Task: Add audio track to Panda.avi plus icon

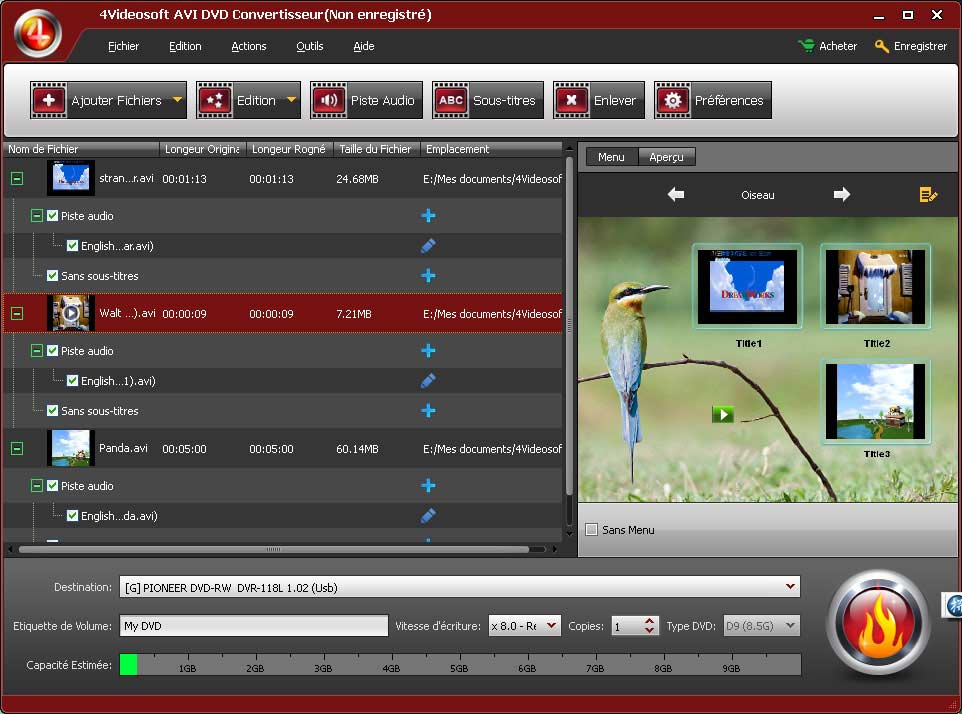Action: click(x=428, y=486)
